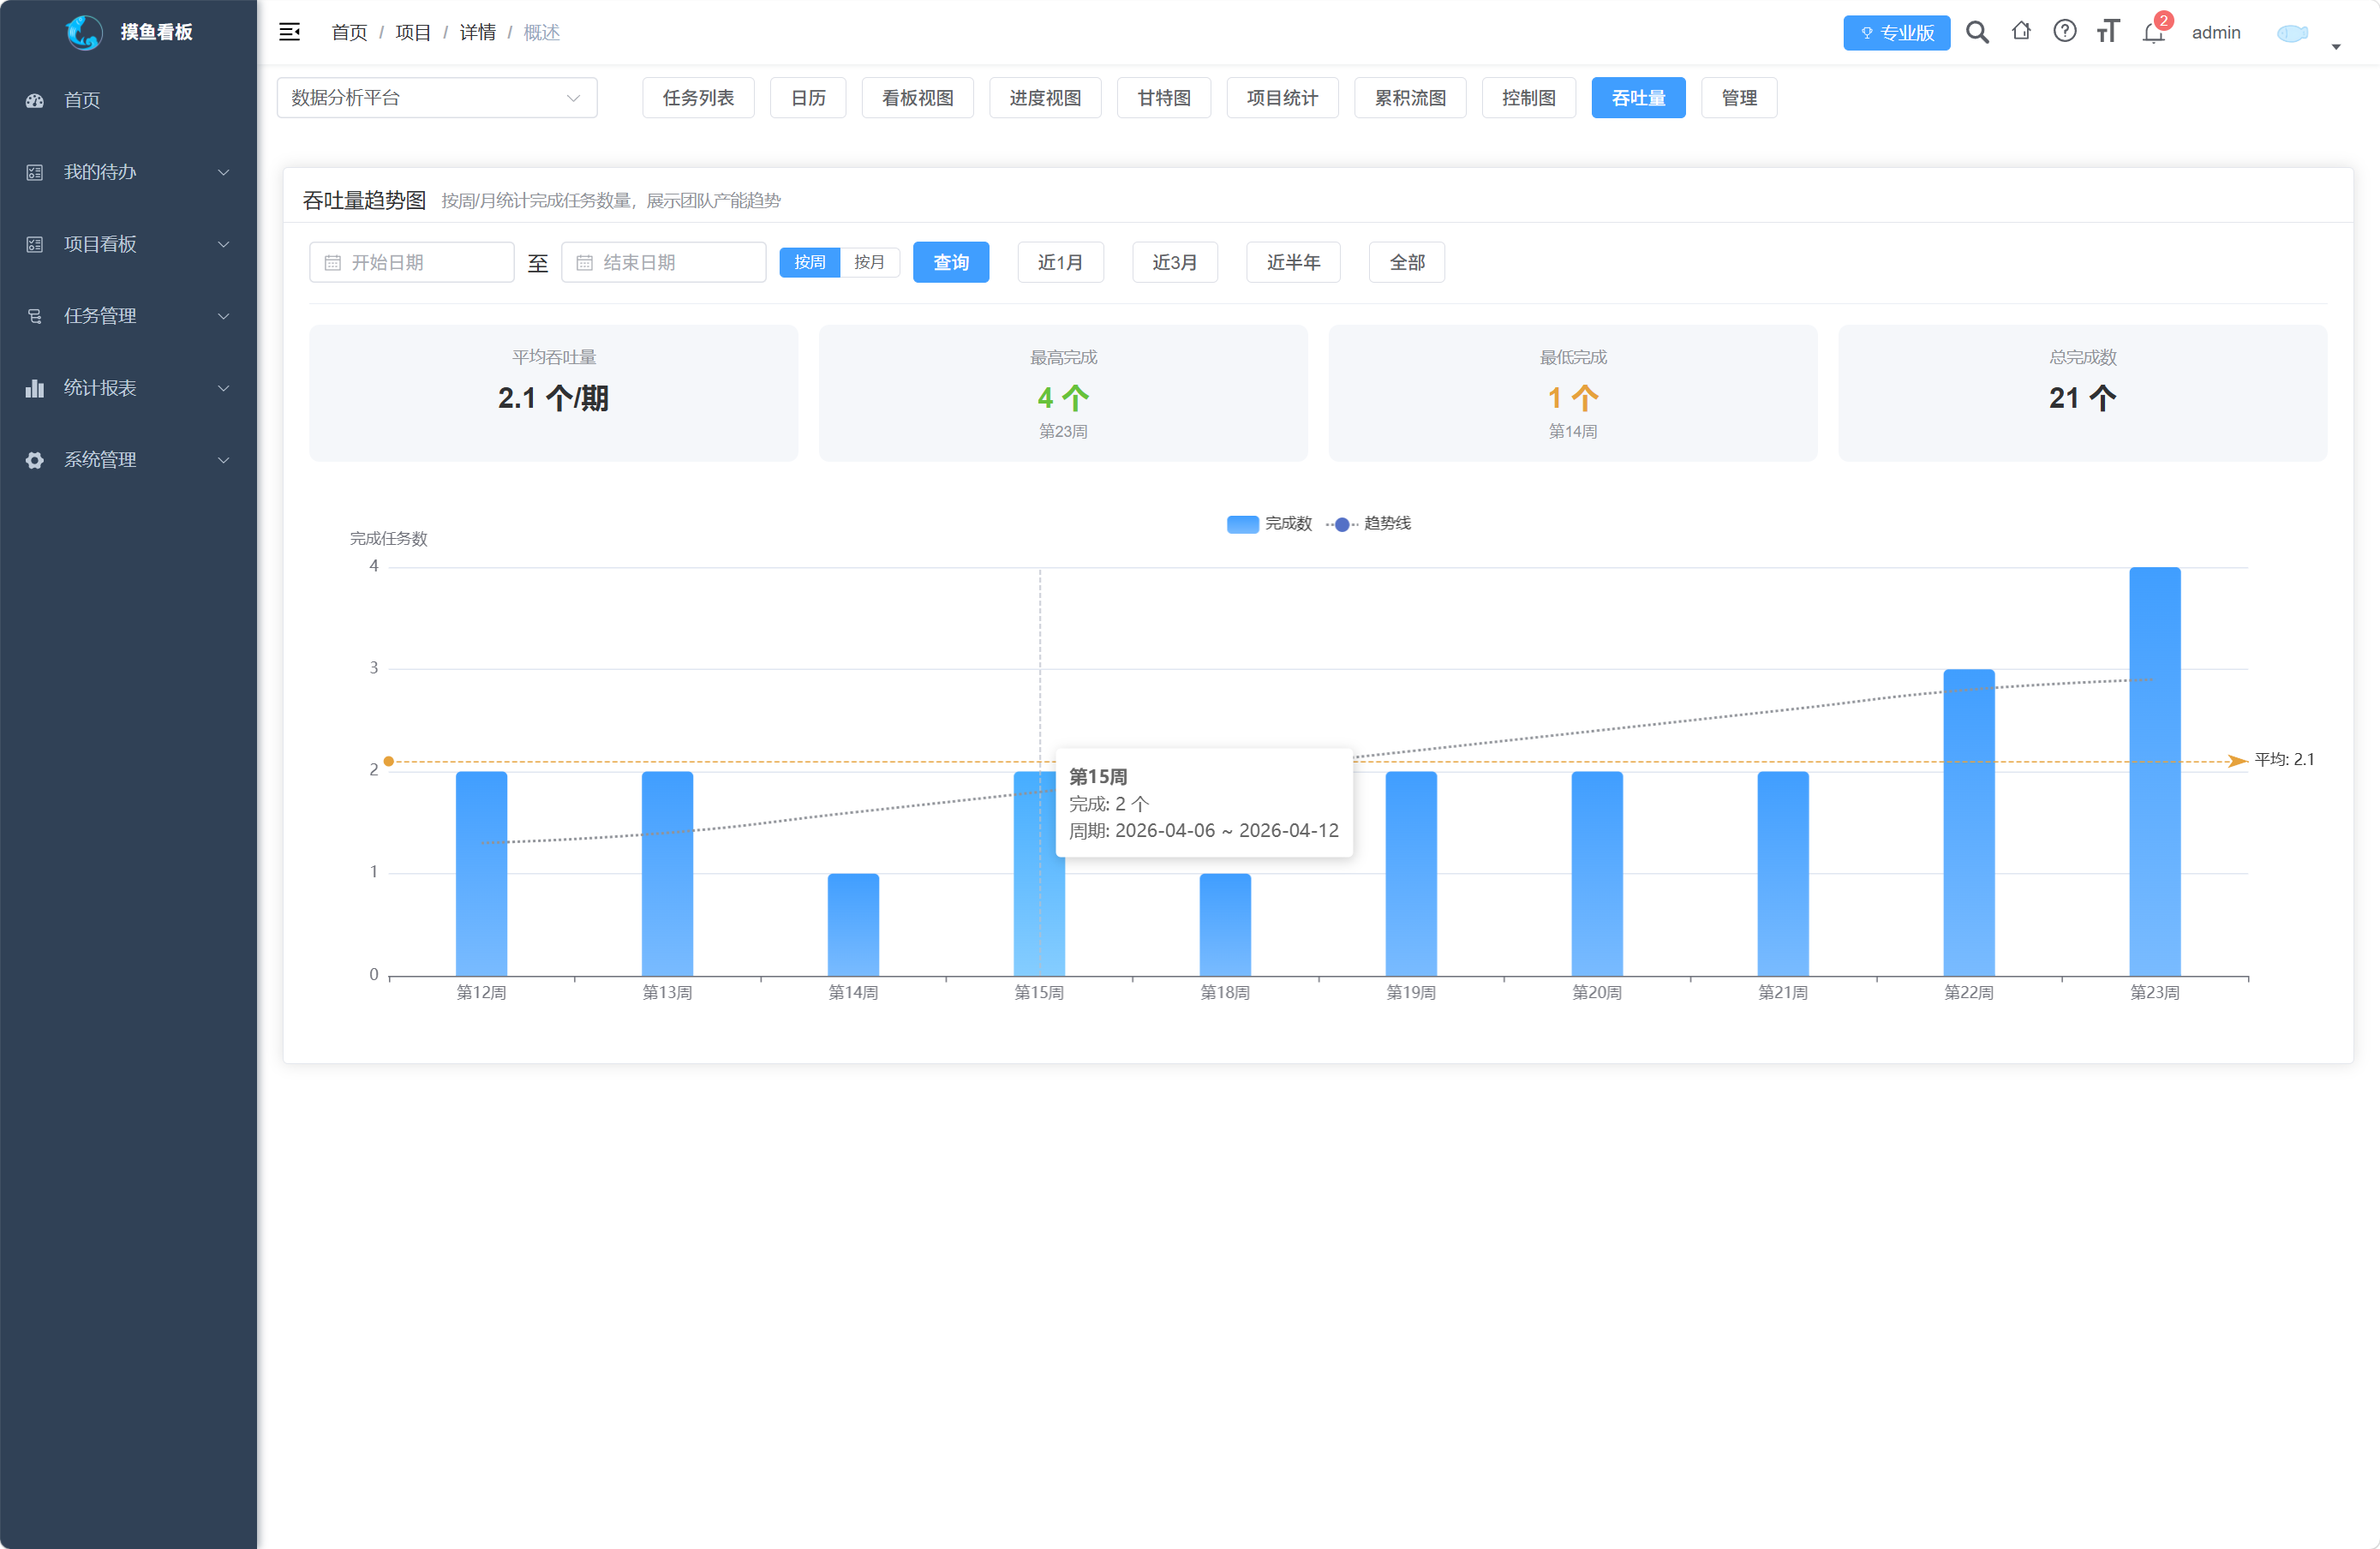Switch to the 进度视图 tab
Image resolution: width=2380 pixels, height=1549 pixels.
[x=1045, y=98]
